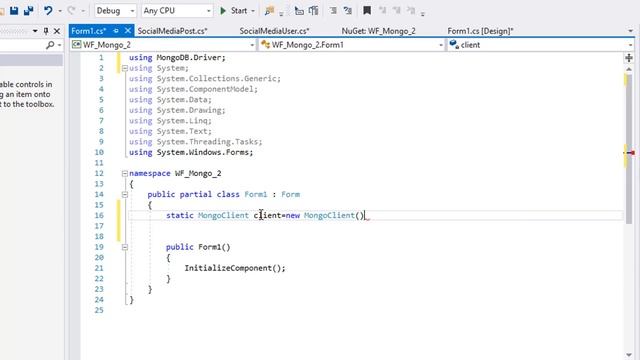640x360 pixels.
Task: Open the Undo history dropdown arrow
Action: pyautogui.click(x=60, y=11)
